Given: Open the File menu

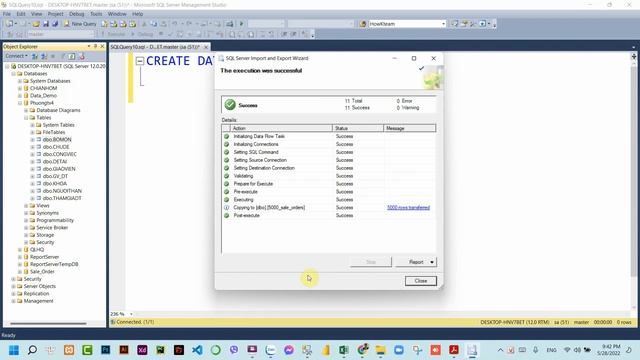Looking at the screenshot, I should (x=7, y=14).
